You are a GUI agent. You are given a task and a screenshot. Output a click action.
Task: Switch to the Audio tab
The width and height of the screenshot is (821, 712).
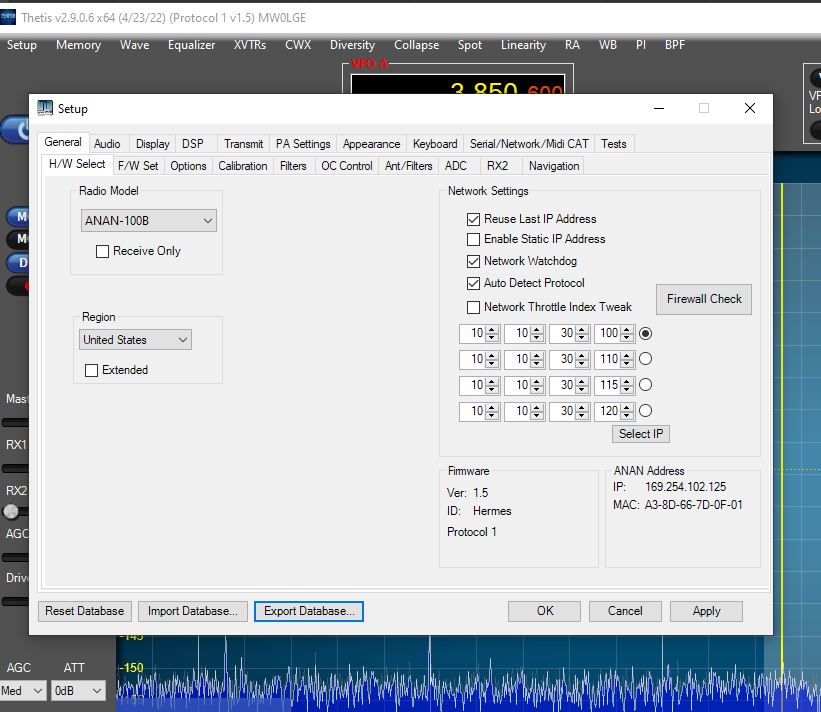point(107,144)
